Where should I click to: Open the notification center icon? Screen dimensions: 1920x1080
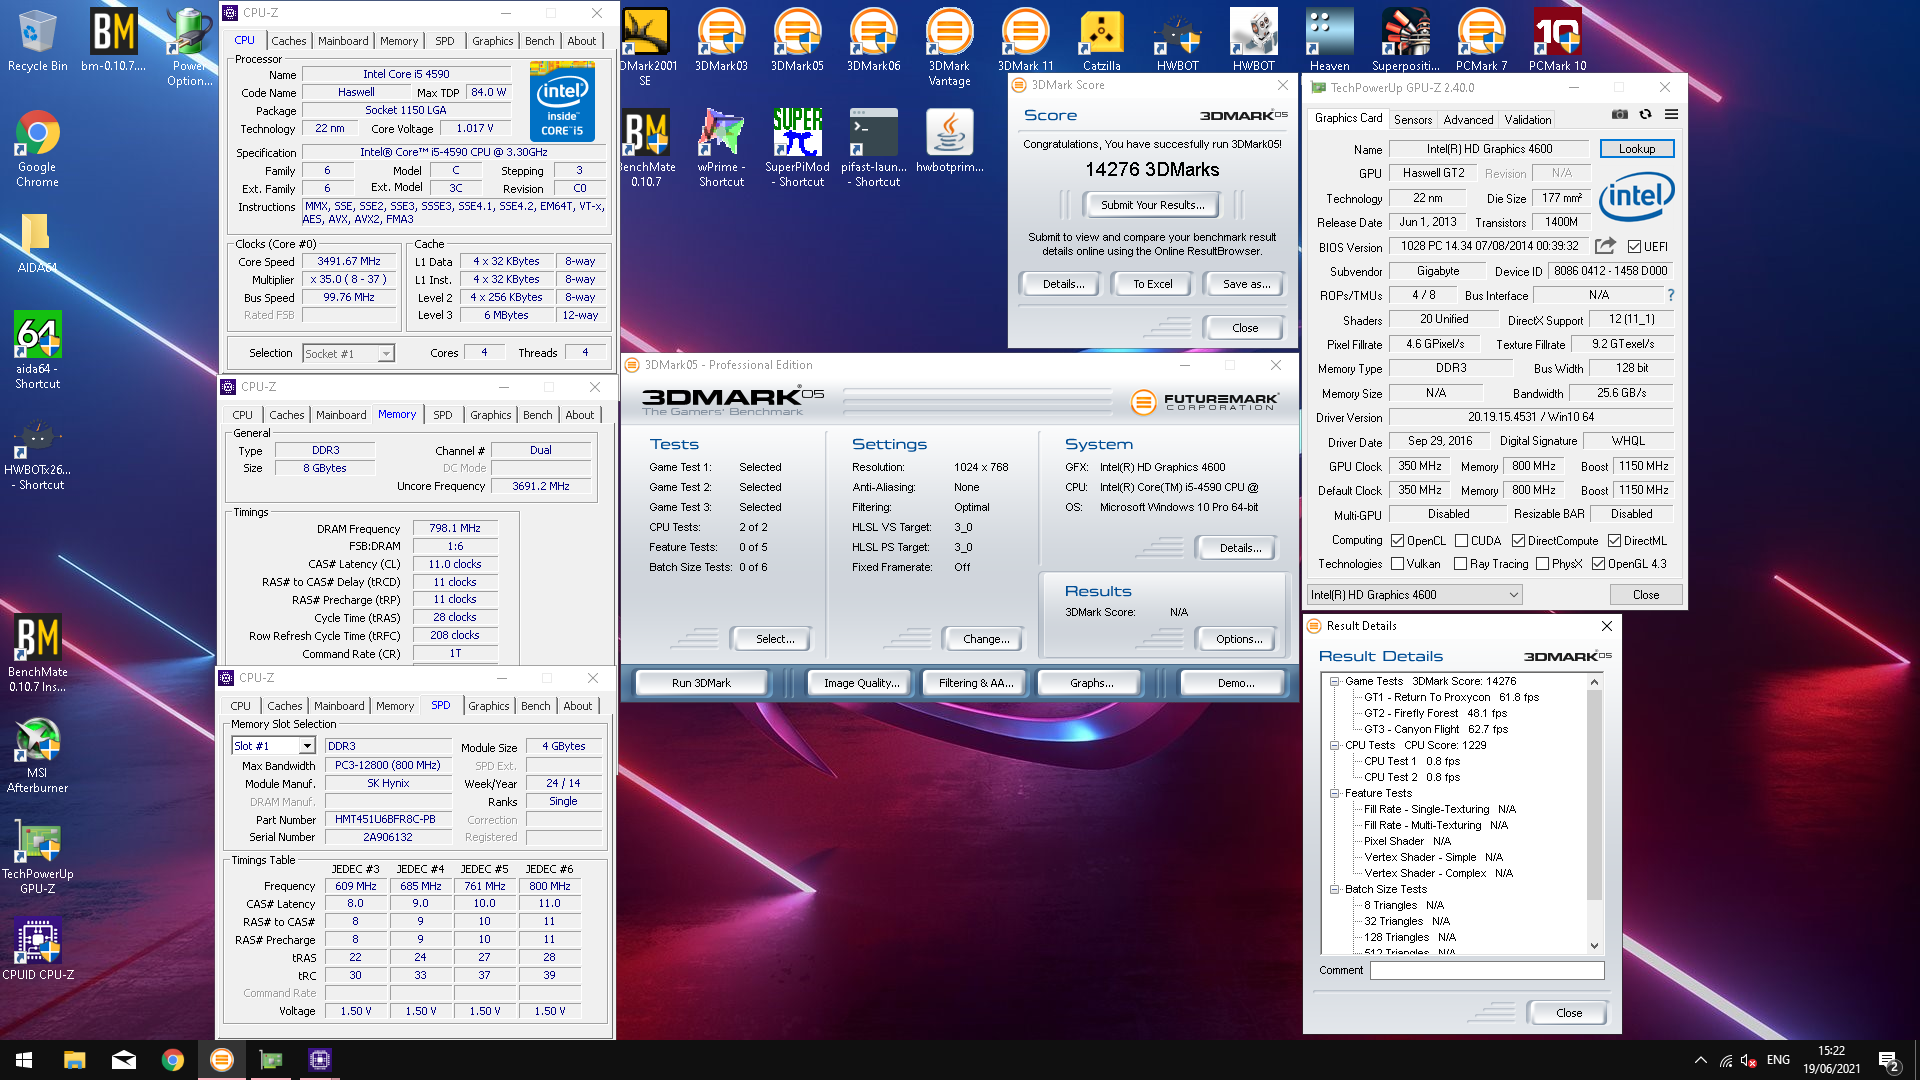1889,1060
